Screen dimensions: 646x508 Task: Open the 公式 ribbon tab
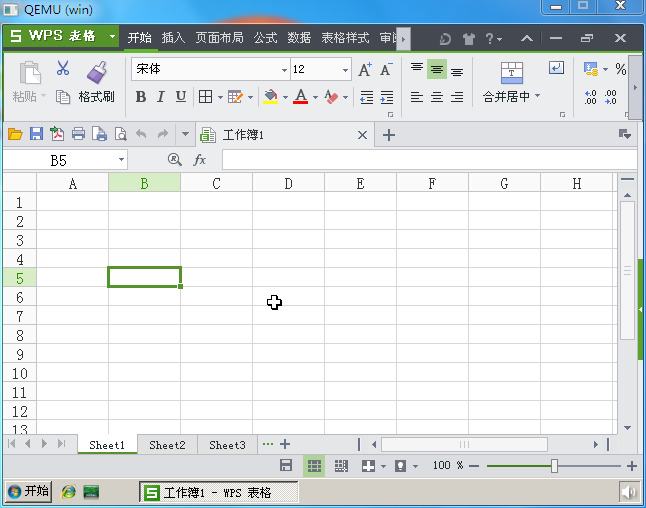pos(265,38)
